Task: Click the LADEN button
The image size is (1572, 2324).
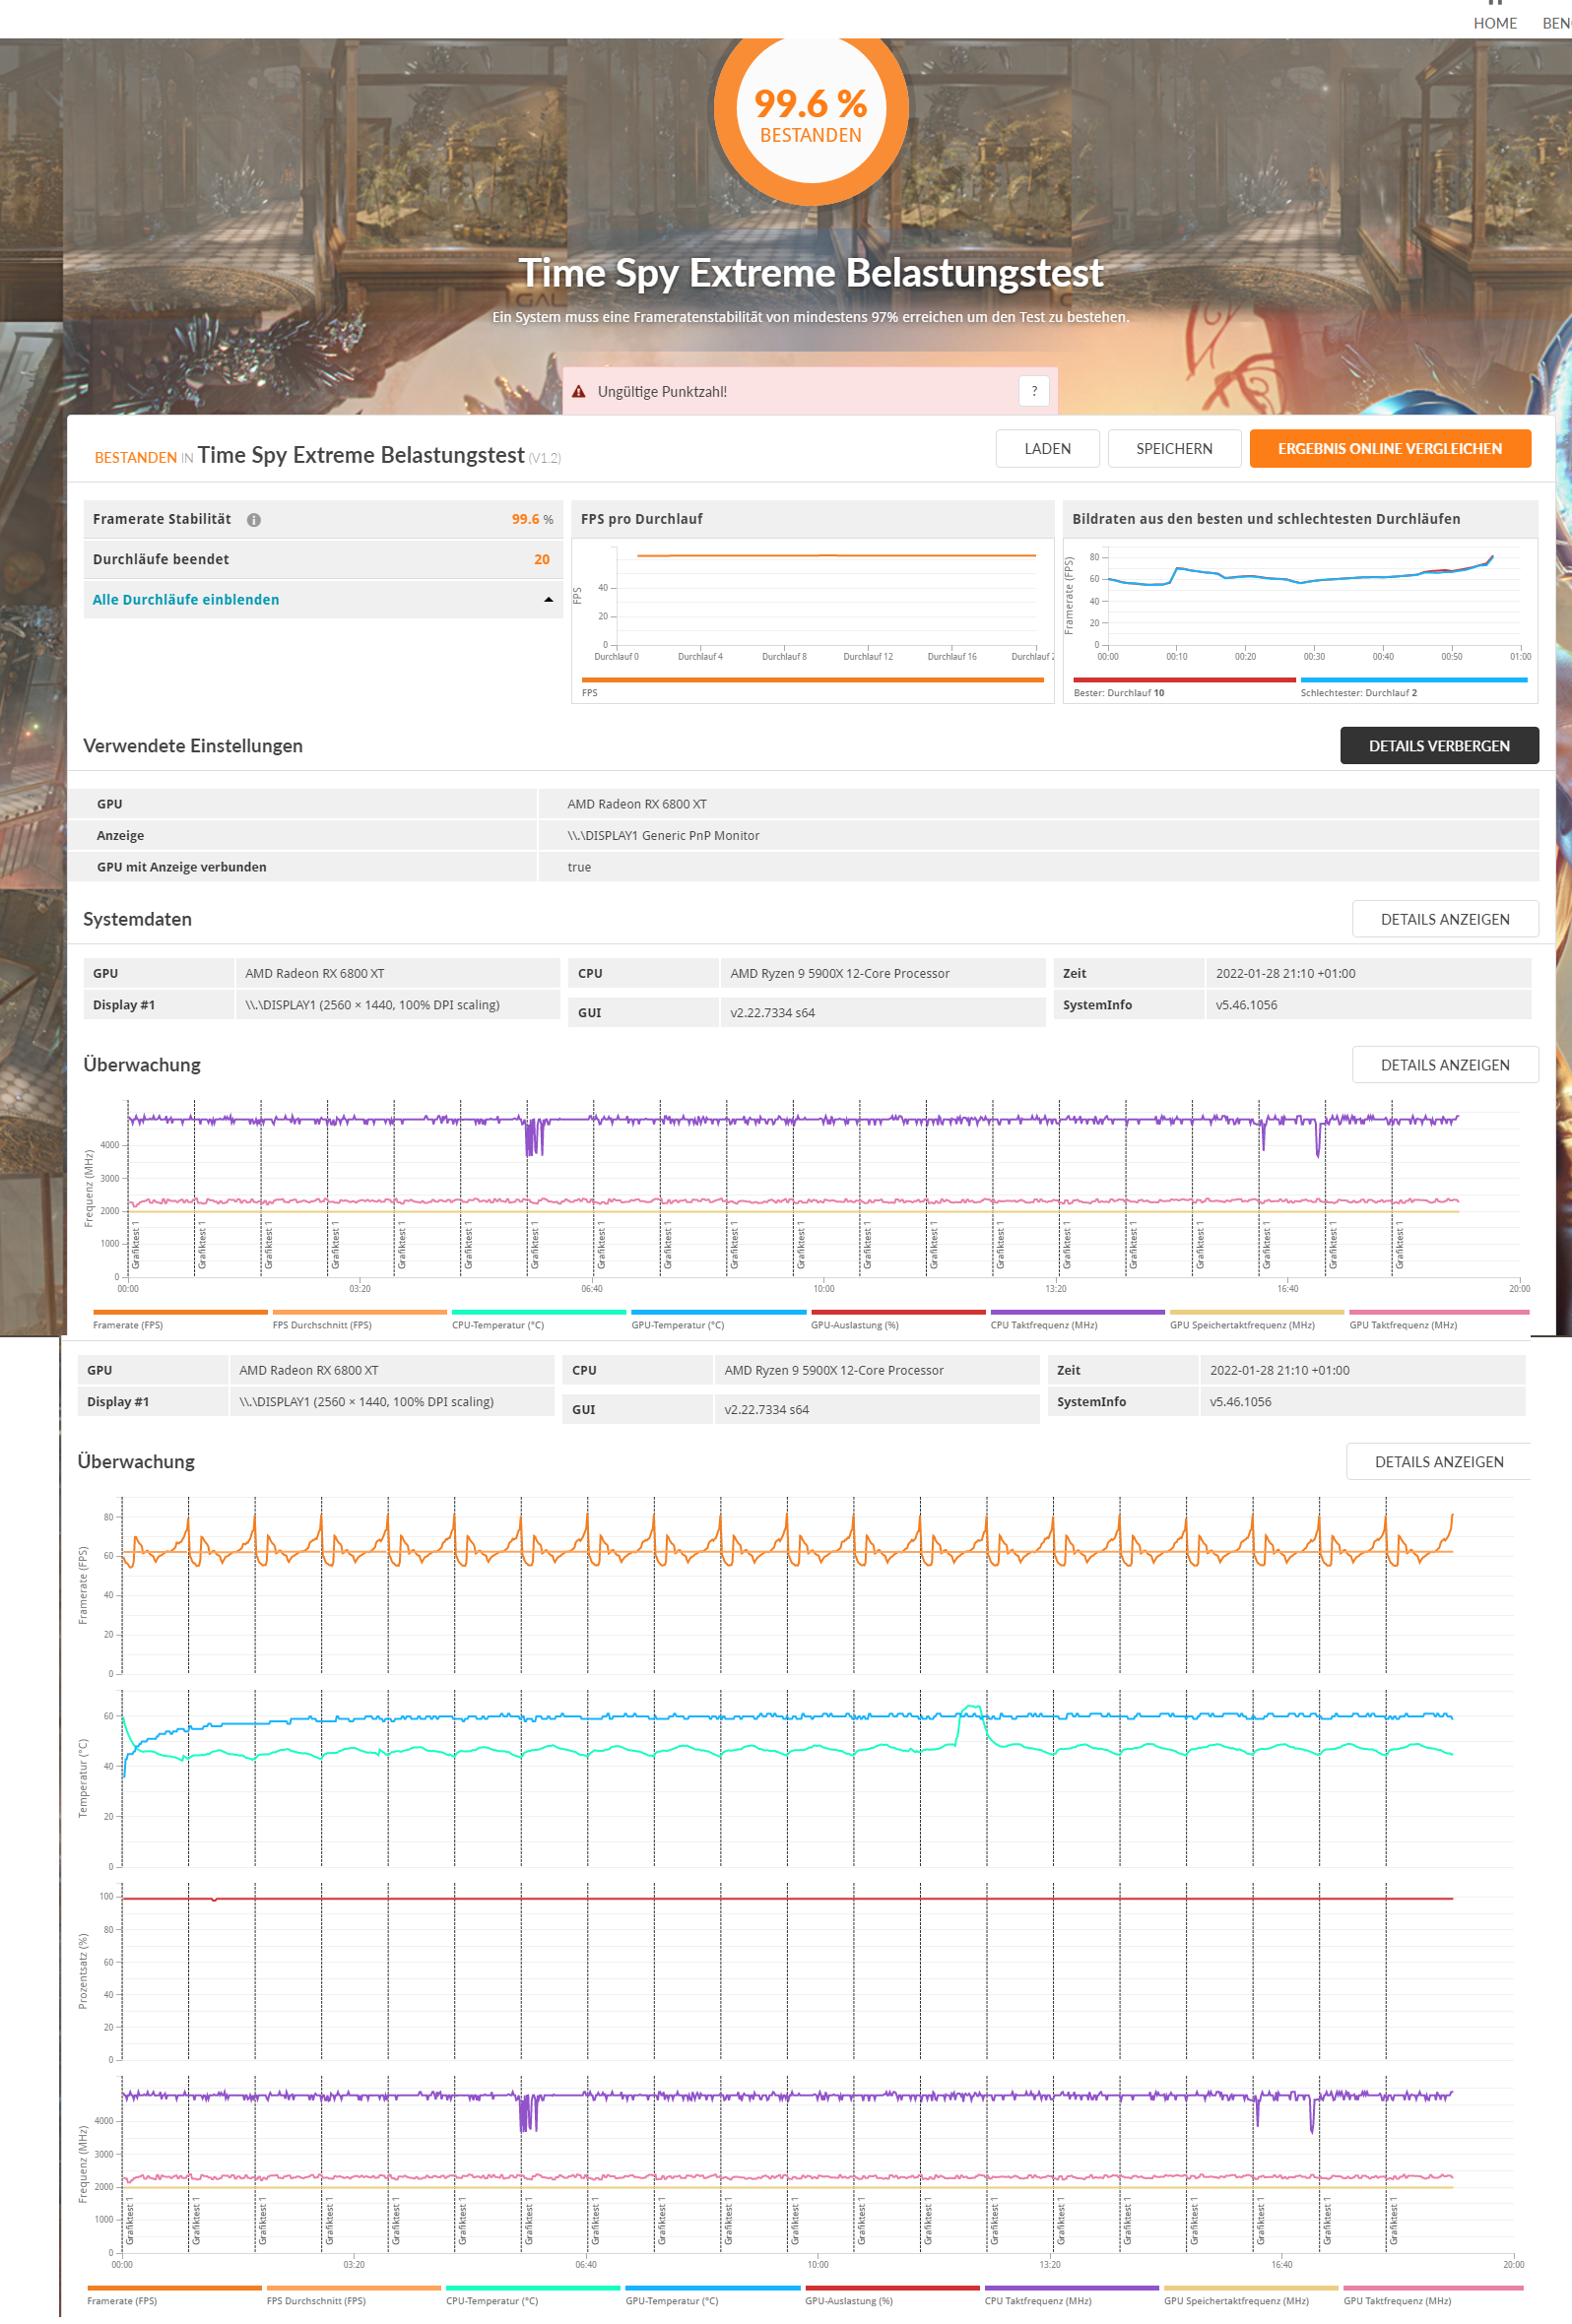Action: [1047, 449]
